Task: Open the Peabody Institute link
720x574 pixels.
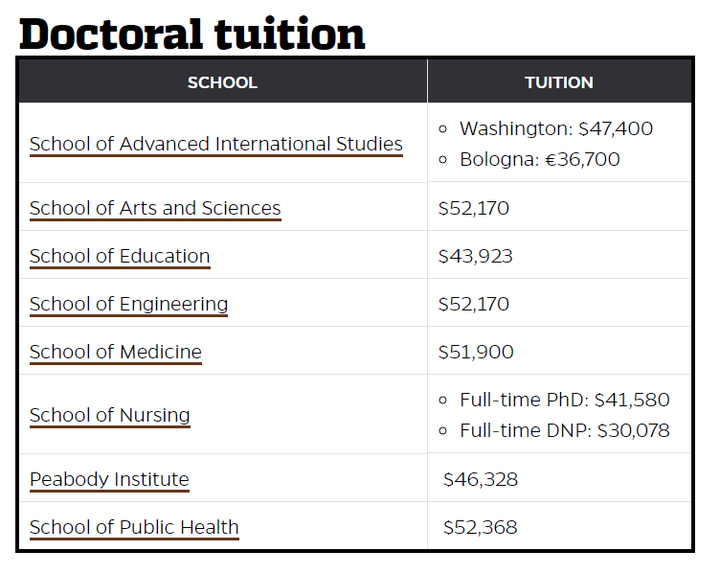Action: pyautogui.click(x=109, y=479)
